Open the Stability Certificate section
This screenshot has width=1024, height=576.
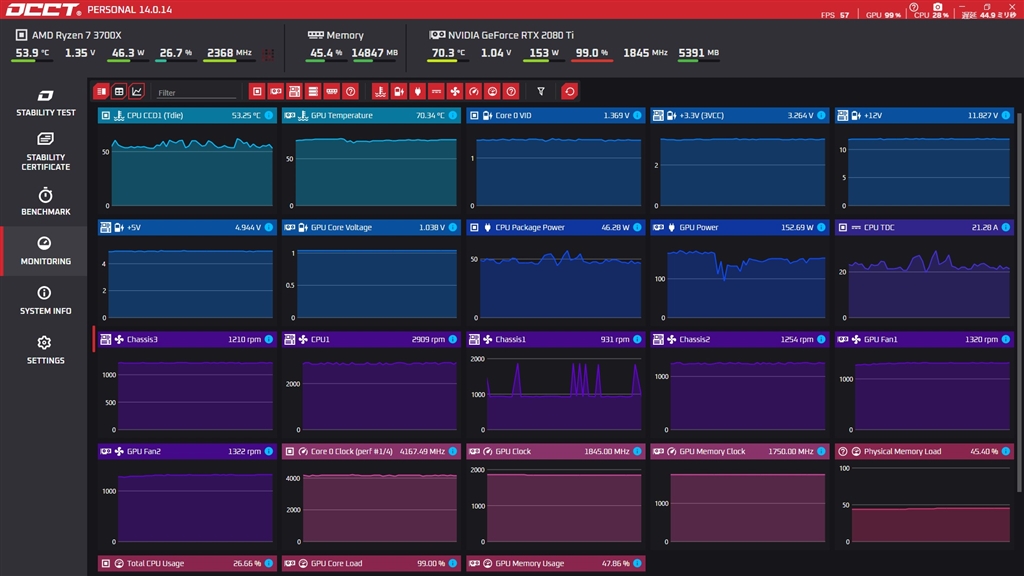coord(45,151)
